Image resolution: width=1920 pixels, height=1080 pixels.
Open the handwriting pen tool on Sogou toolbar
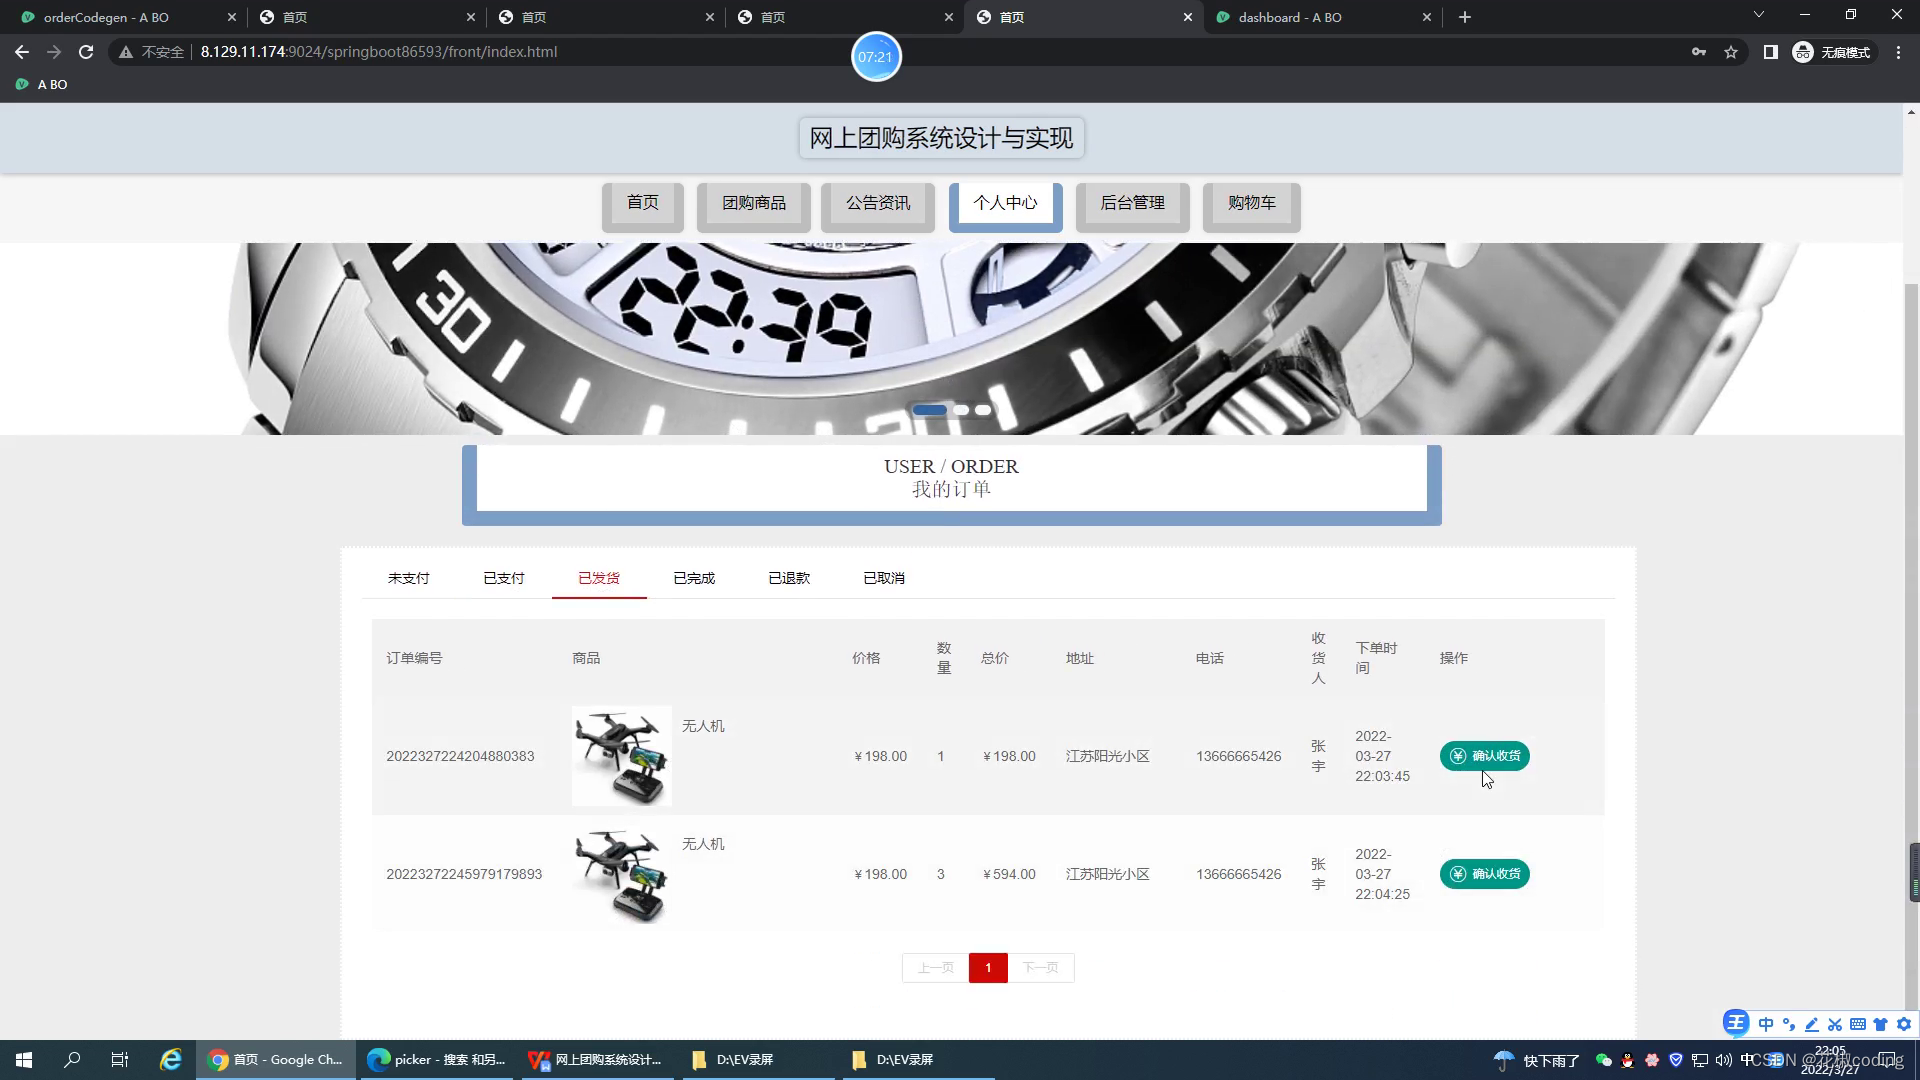click(x=1812, y=1024)
